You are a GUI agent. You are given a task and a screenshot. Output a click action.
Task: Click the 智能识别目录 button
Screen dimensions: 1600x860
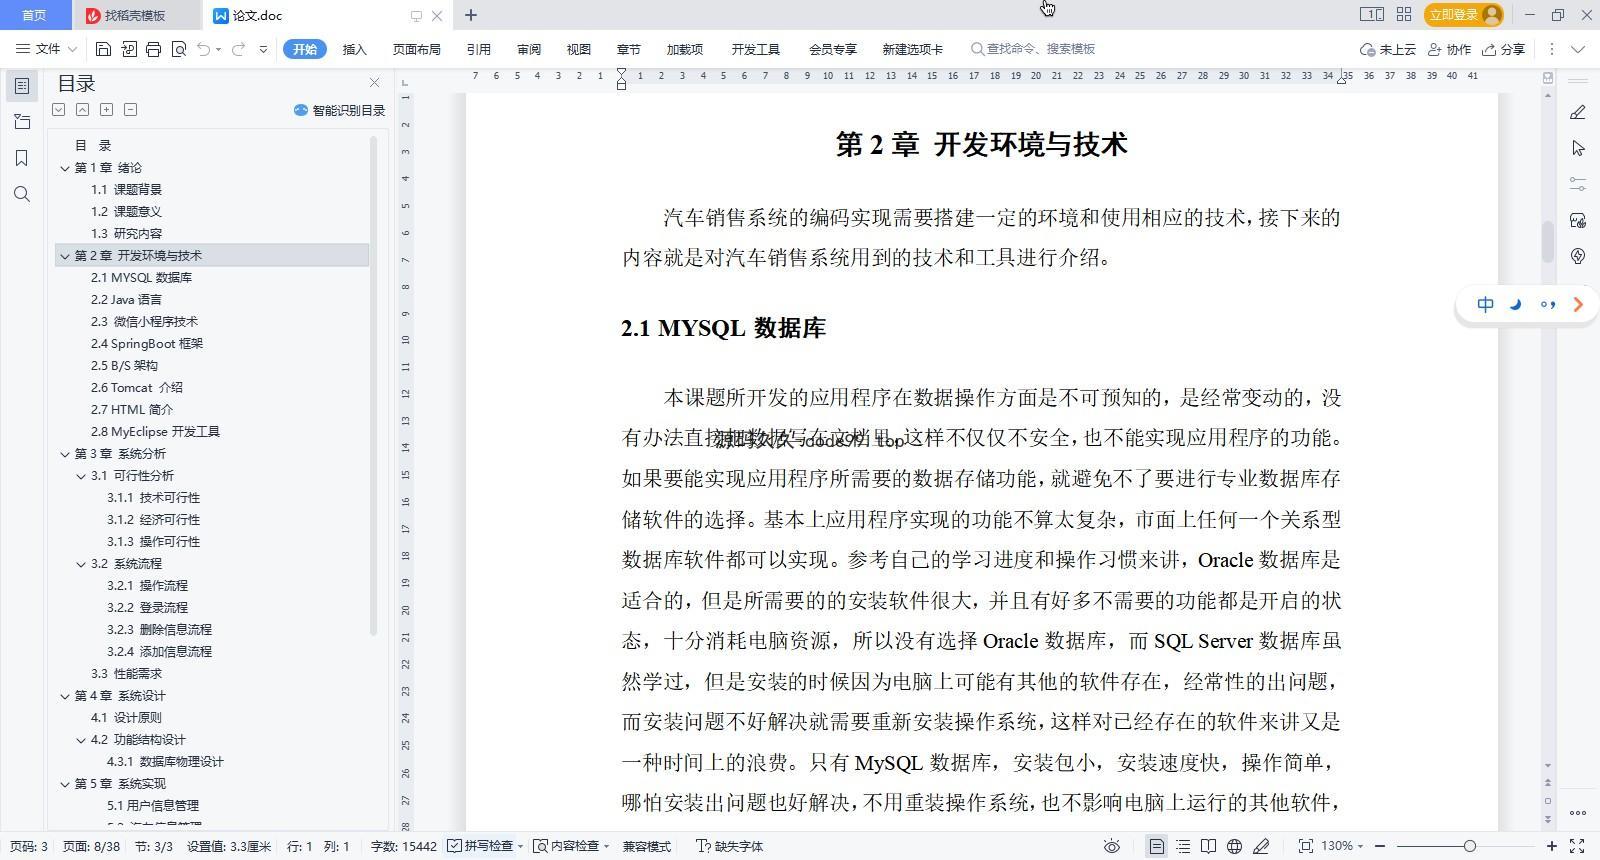pyautogui.click(x=339, y=110)
